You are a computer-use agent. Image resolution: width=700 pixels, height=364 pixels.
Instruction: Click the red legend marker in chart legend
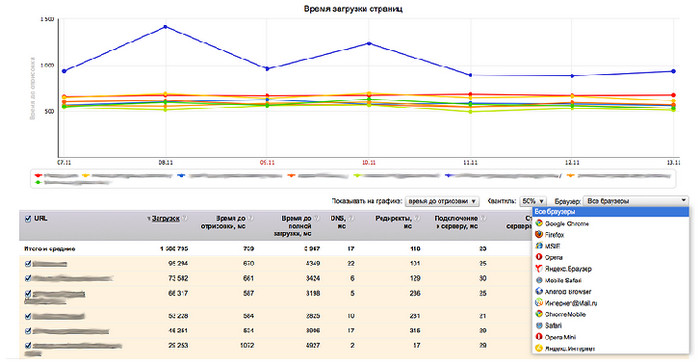(38, 176)
